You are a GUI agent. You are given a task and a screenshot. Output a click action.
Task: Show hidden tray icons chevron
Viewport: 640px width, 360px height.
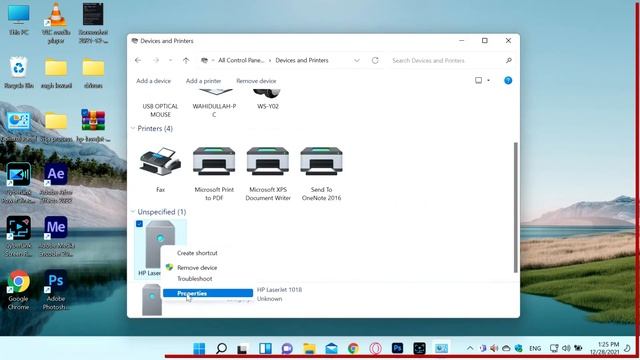470,348
